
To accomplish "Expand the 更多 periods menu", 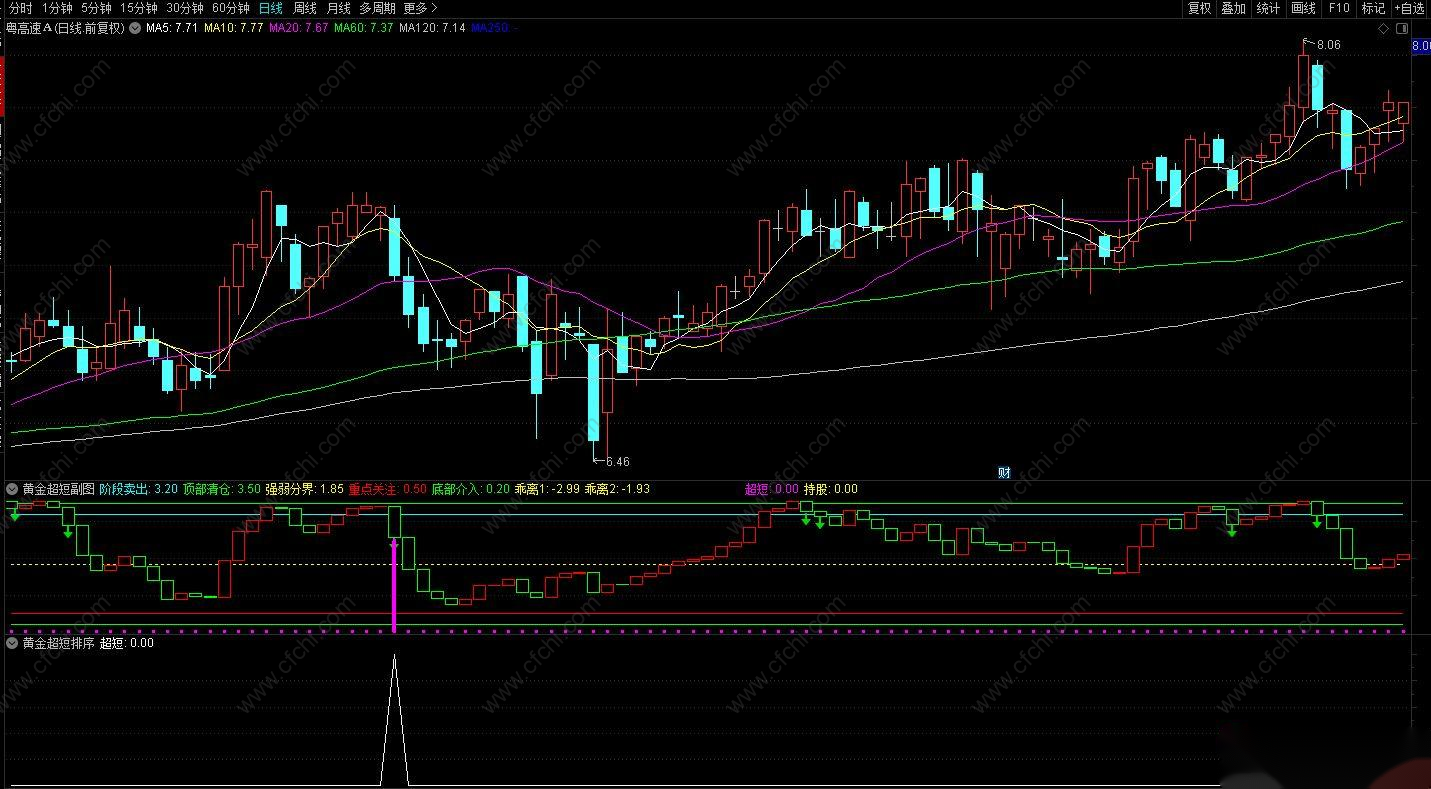I will 420,8.
